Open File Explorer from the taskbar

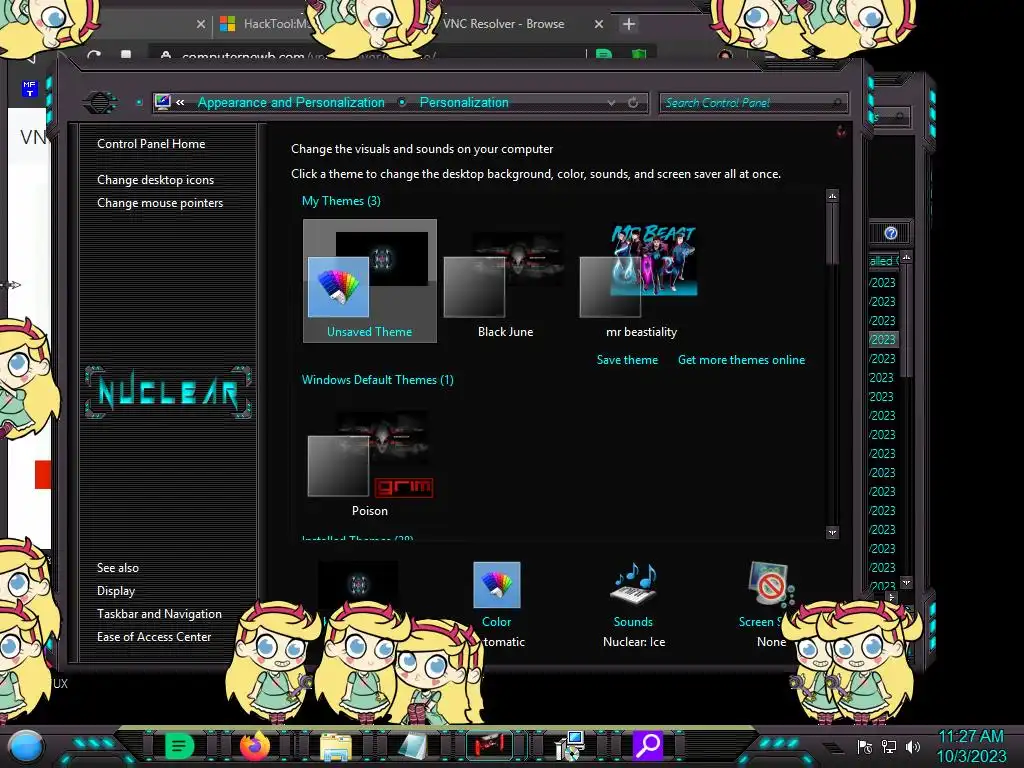(x=336, y=746)
